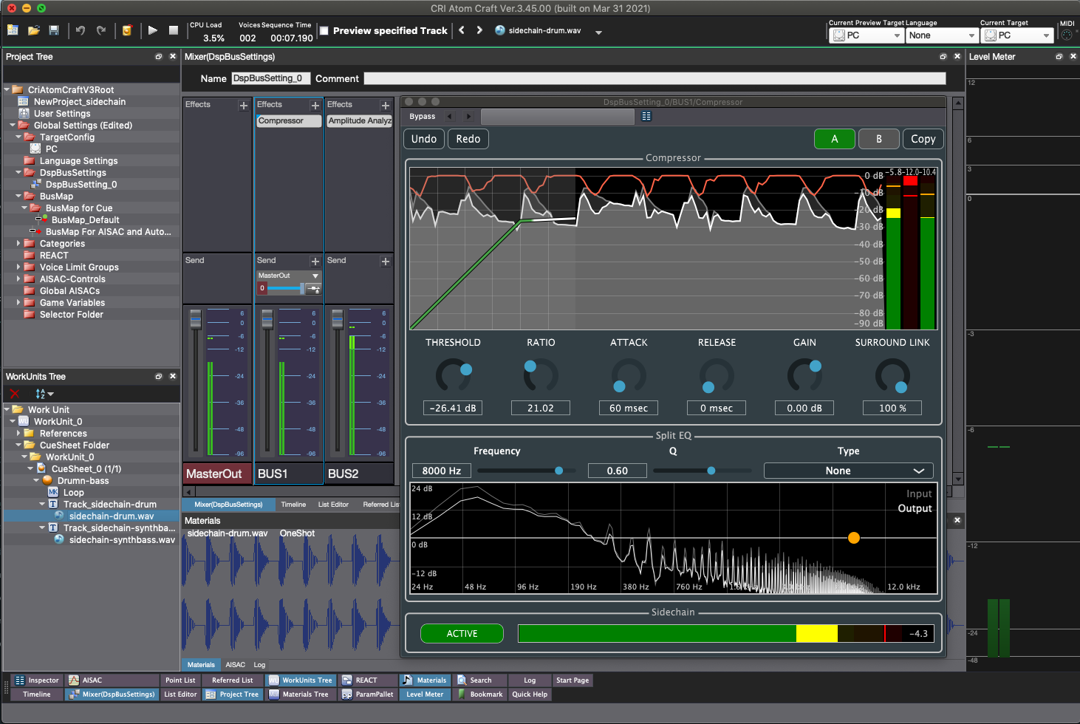Click the Stop playback icon
Image resolution: width=1080 pixels, height=724 pixels.
point(176,30)
